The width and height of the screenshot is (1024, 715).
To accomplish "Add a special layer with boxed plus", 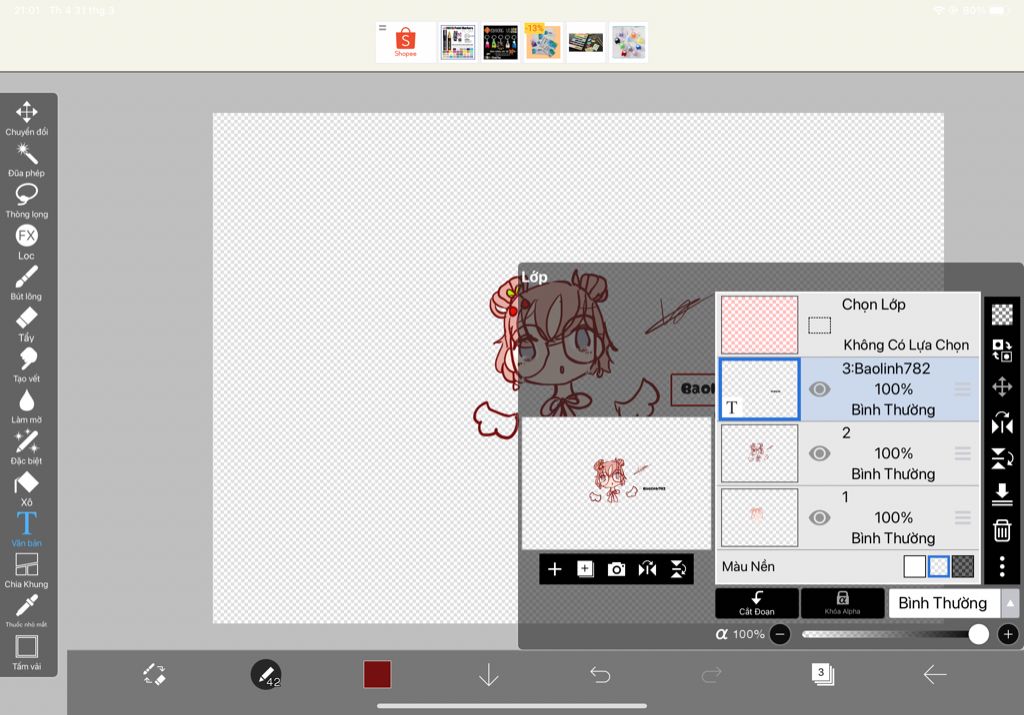I will coord(585,569).
